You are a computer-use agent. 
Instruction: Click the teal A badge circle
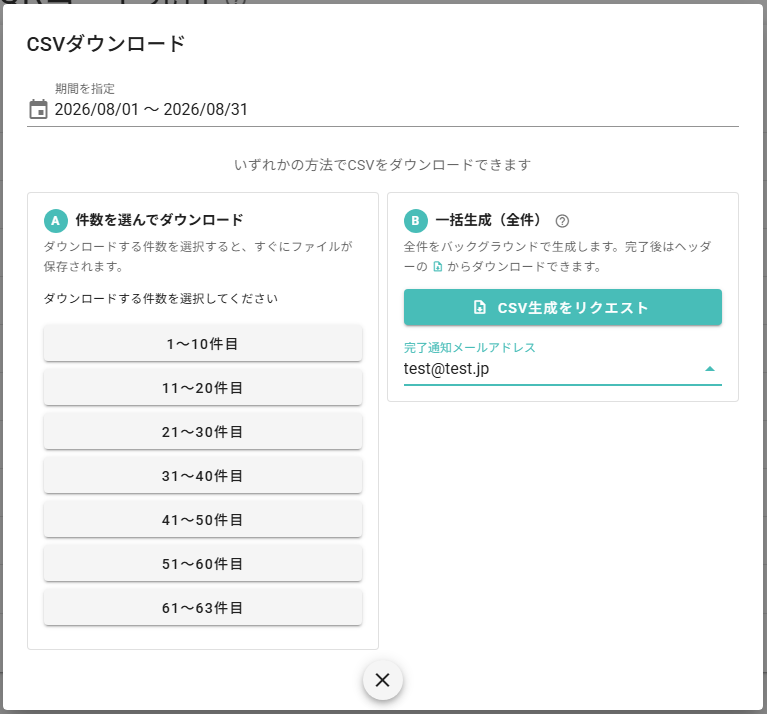tap(55, 221)
